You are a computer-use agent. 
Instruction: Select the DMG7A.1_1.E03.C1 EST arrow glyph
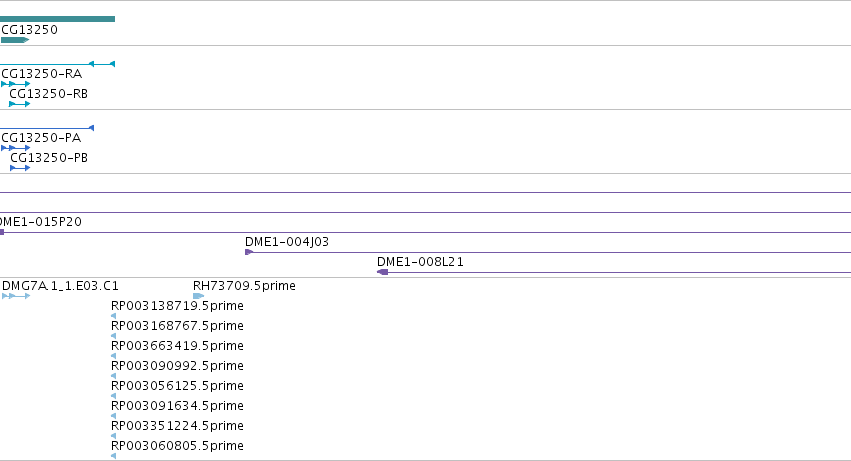[x=16, y=296]
